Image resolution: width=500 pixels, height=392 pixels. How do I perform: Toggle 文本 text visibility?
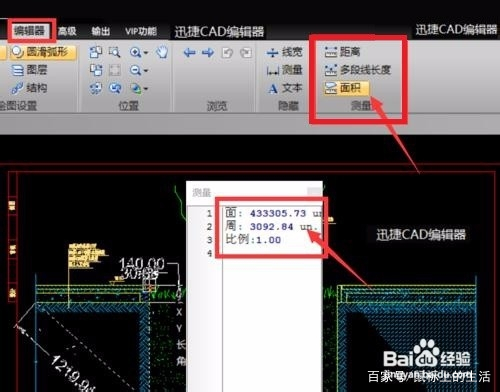coord(284,88)
